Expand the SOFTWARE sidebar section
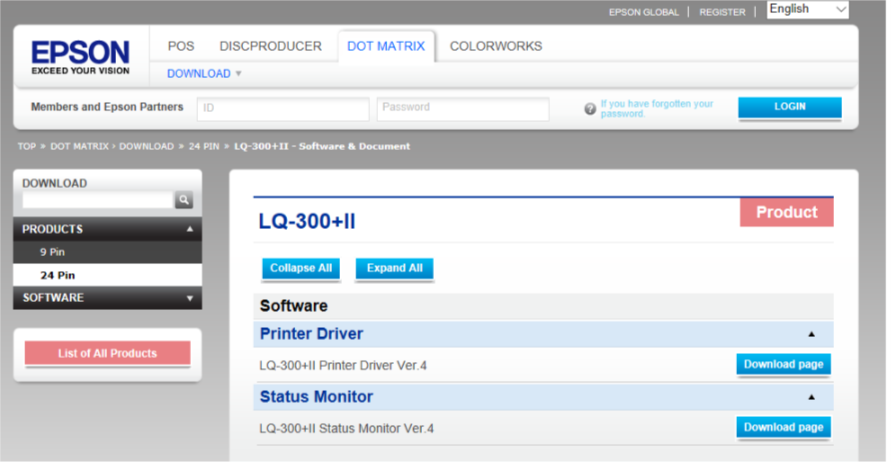 (x=107, y=298)
